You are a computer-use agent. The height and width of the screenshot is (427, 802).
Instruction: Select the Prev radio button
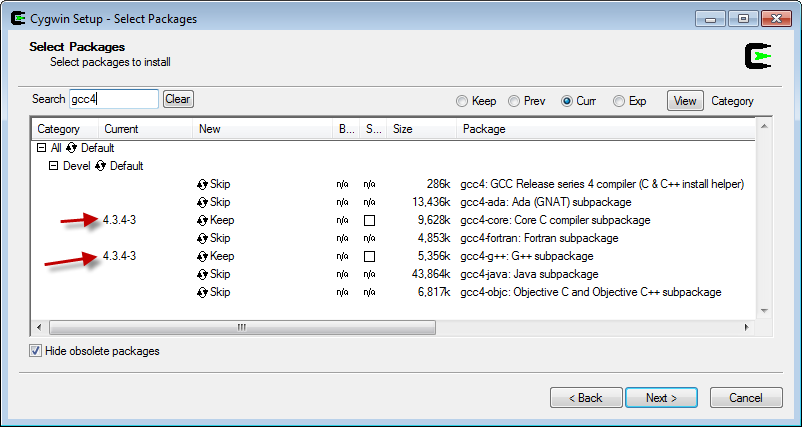click(514, 101)
